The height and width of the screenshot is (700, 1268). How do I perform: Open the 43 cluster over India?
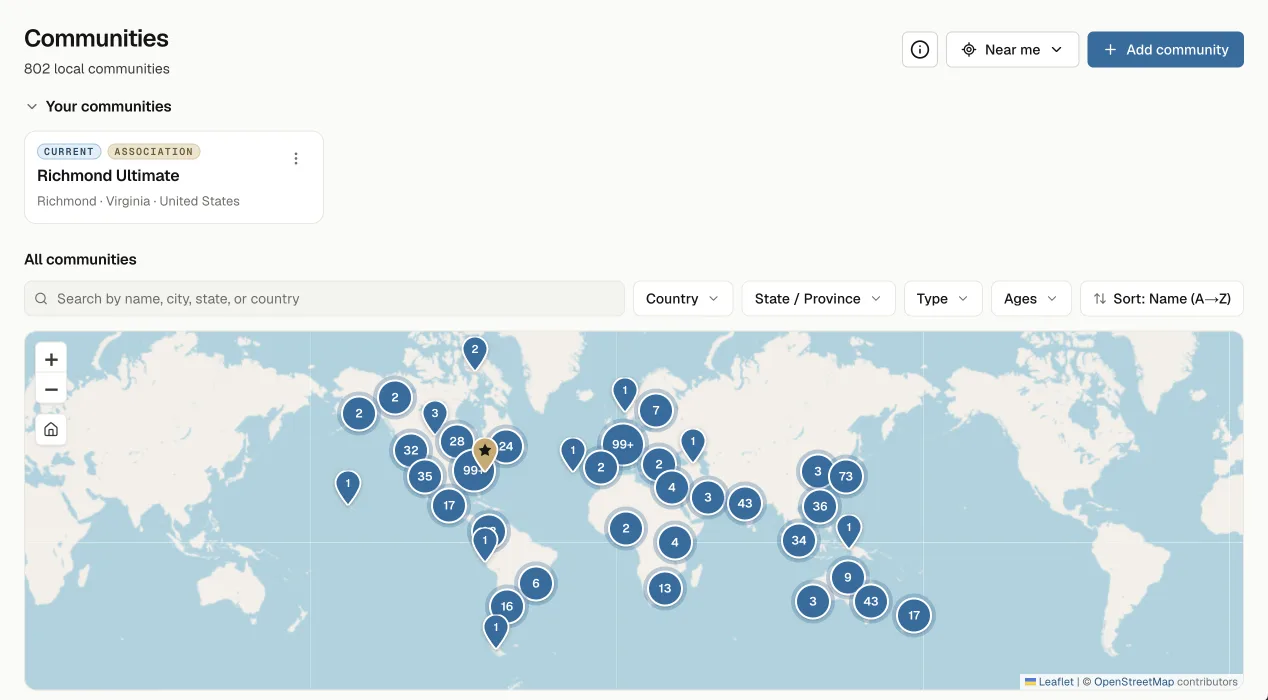tap(745, 503)
